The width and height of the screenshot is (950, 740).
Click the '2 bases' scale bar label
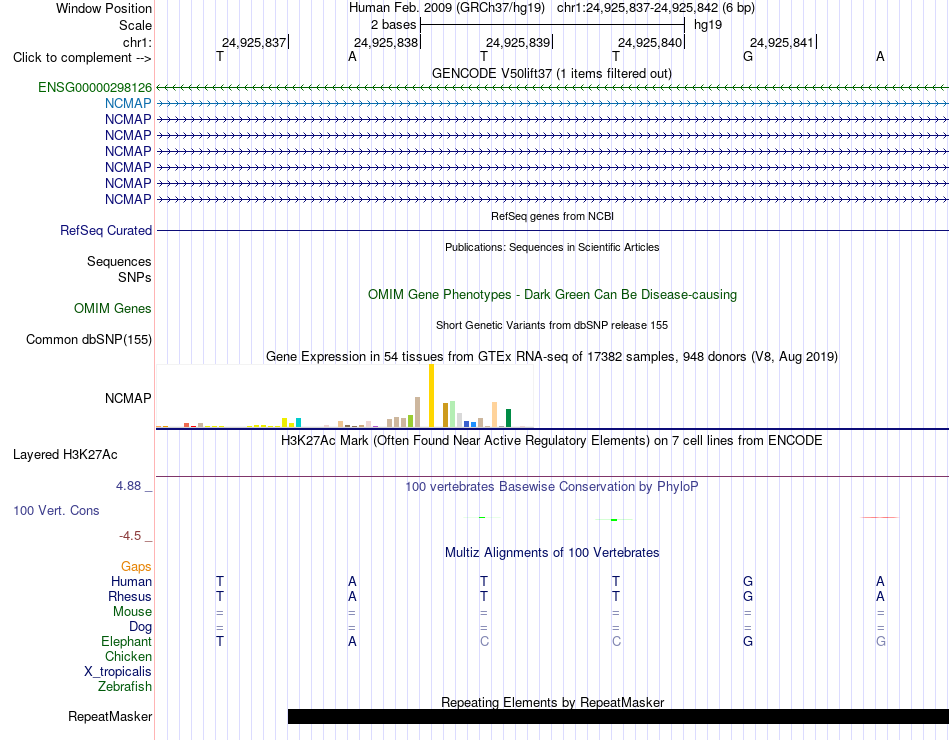[393, 25]
